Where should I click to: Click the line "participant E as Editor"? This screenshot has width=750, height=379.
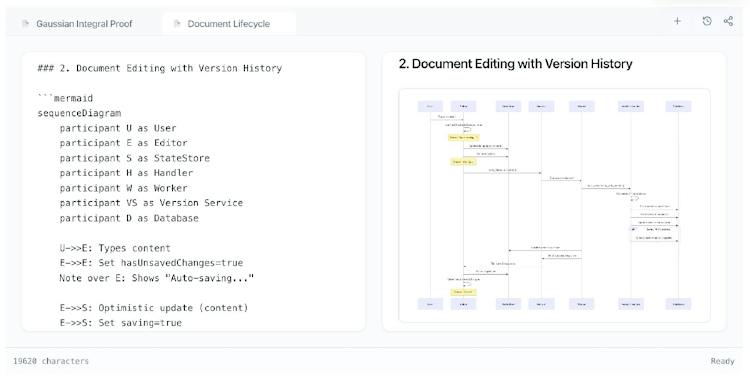pos(123,143)
